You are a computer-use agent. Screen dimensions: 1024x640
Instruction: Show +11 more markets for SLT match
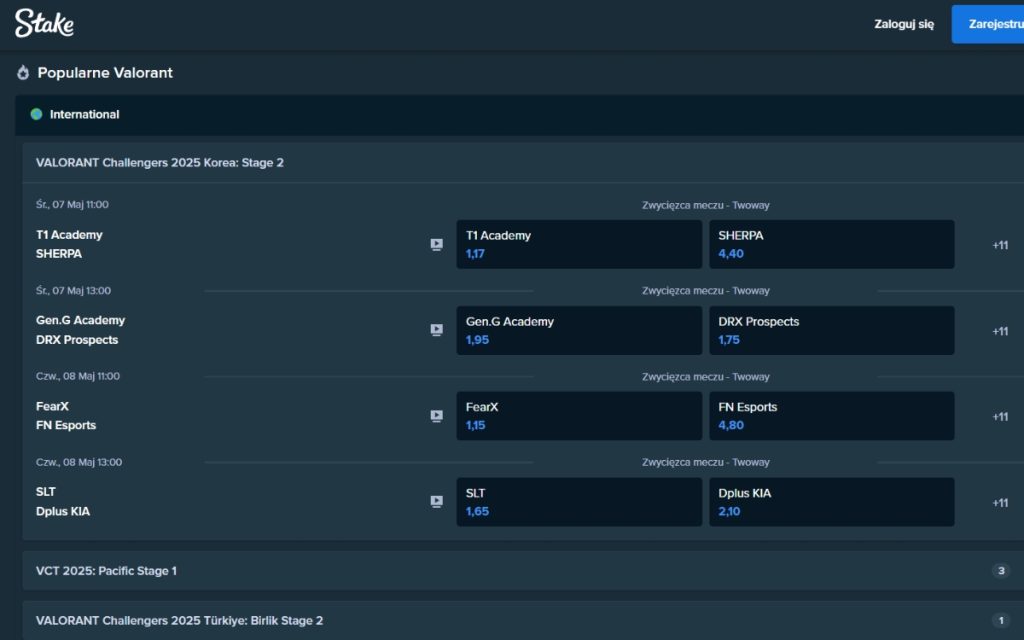click(999, 503)
